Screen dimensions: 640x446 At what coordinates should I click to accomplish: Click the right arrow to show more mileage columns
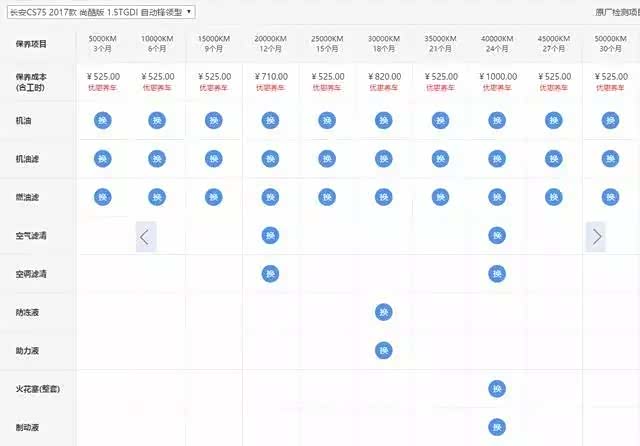click(596, 237)
